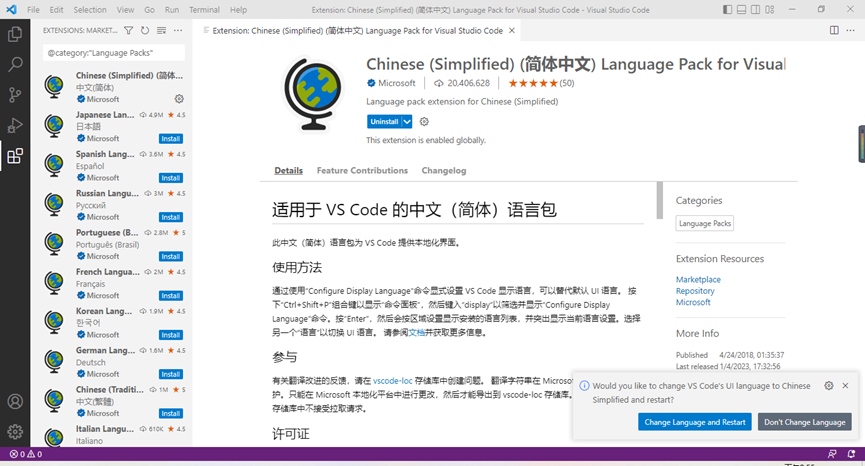Open the View menu
Image resolution: width=865 pixels, height=466 pixels.
[125, 9]
